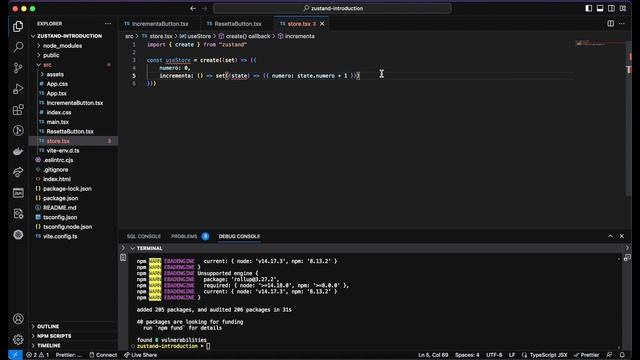This screenshot has height=360, width=640.
Task: Open Customize Layout icon
Action: (x=623, y=8)
